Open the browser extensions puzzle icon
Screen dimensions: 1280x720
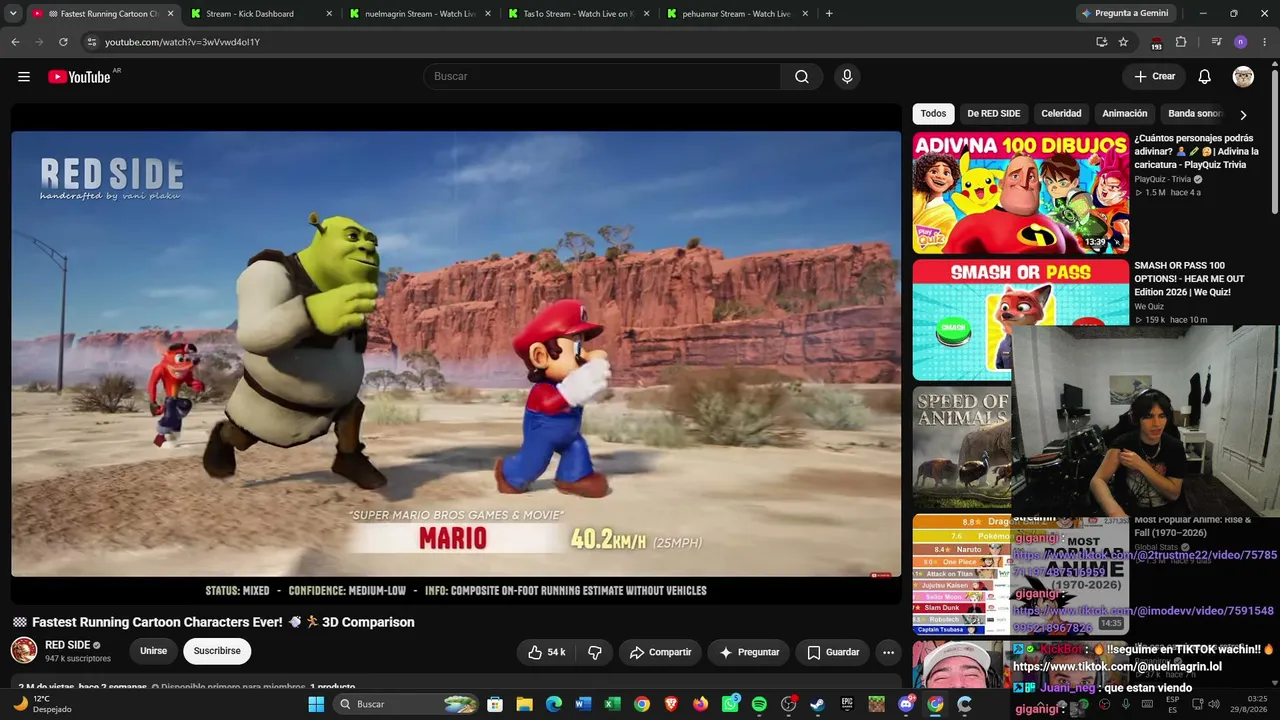pyautogui.click(x=1181, y=42)
